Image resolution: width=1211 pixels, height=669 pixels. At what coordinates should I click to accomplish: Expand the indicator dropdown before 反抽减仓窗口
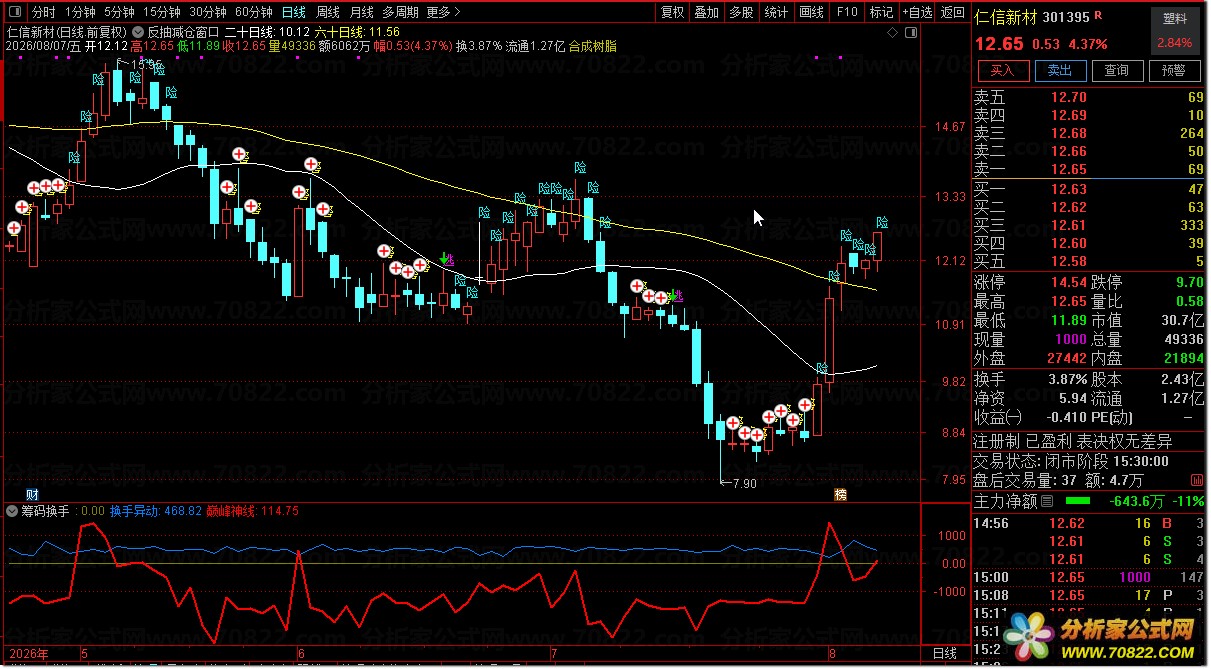point(139,32)
